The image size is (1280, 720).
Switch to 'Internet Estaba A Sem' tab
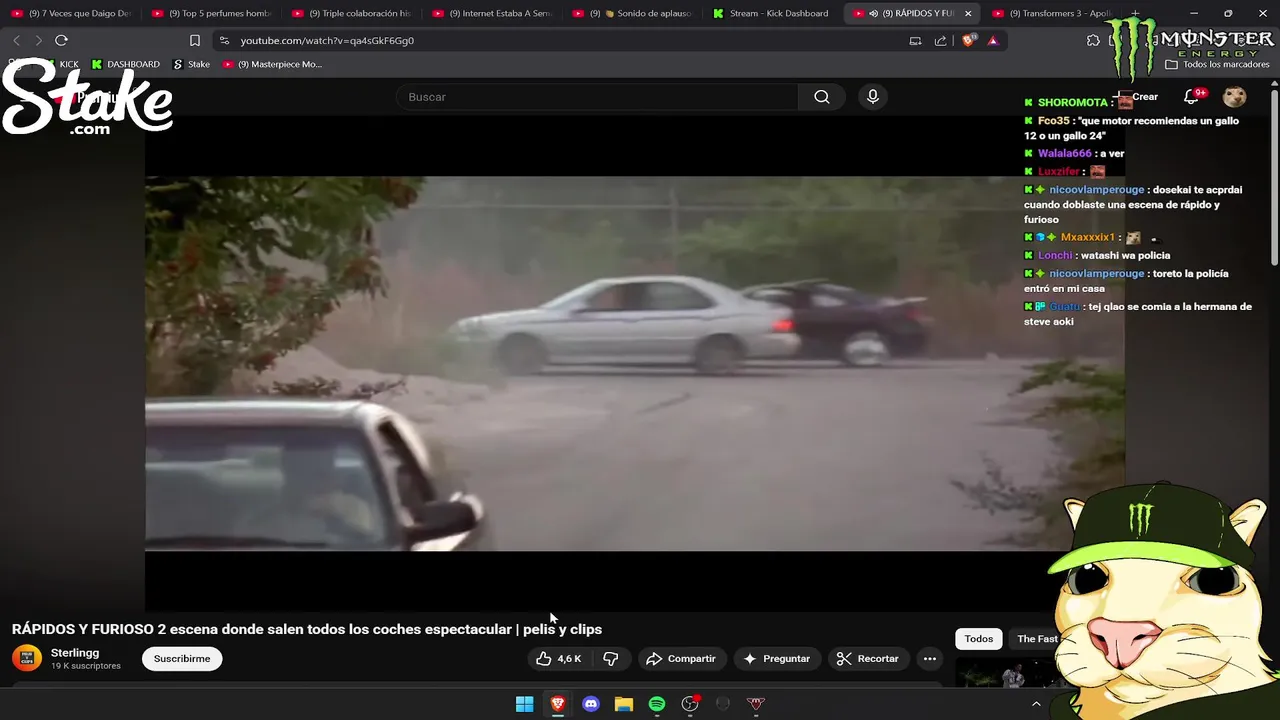(x=492, y=13)
